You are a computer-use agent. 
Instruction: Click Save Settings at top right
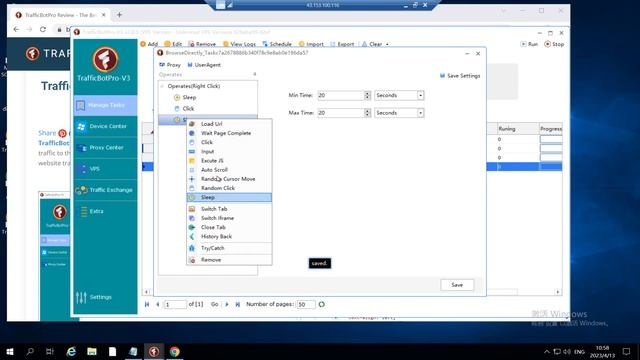tap(460, 76)
